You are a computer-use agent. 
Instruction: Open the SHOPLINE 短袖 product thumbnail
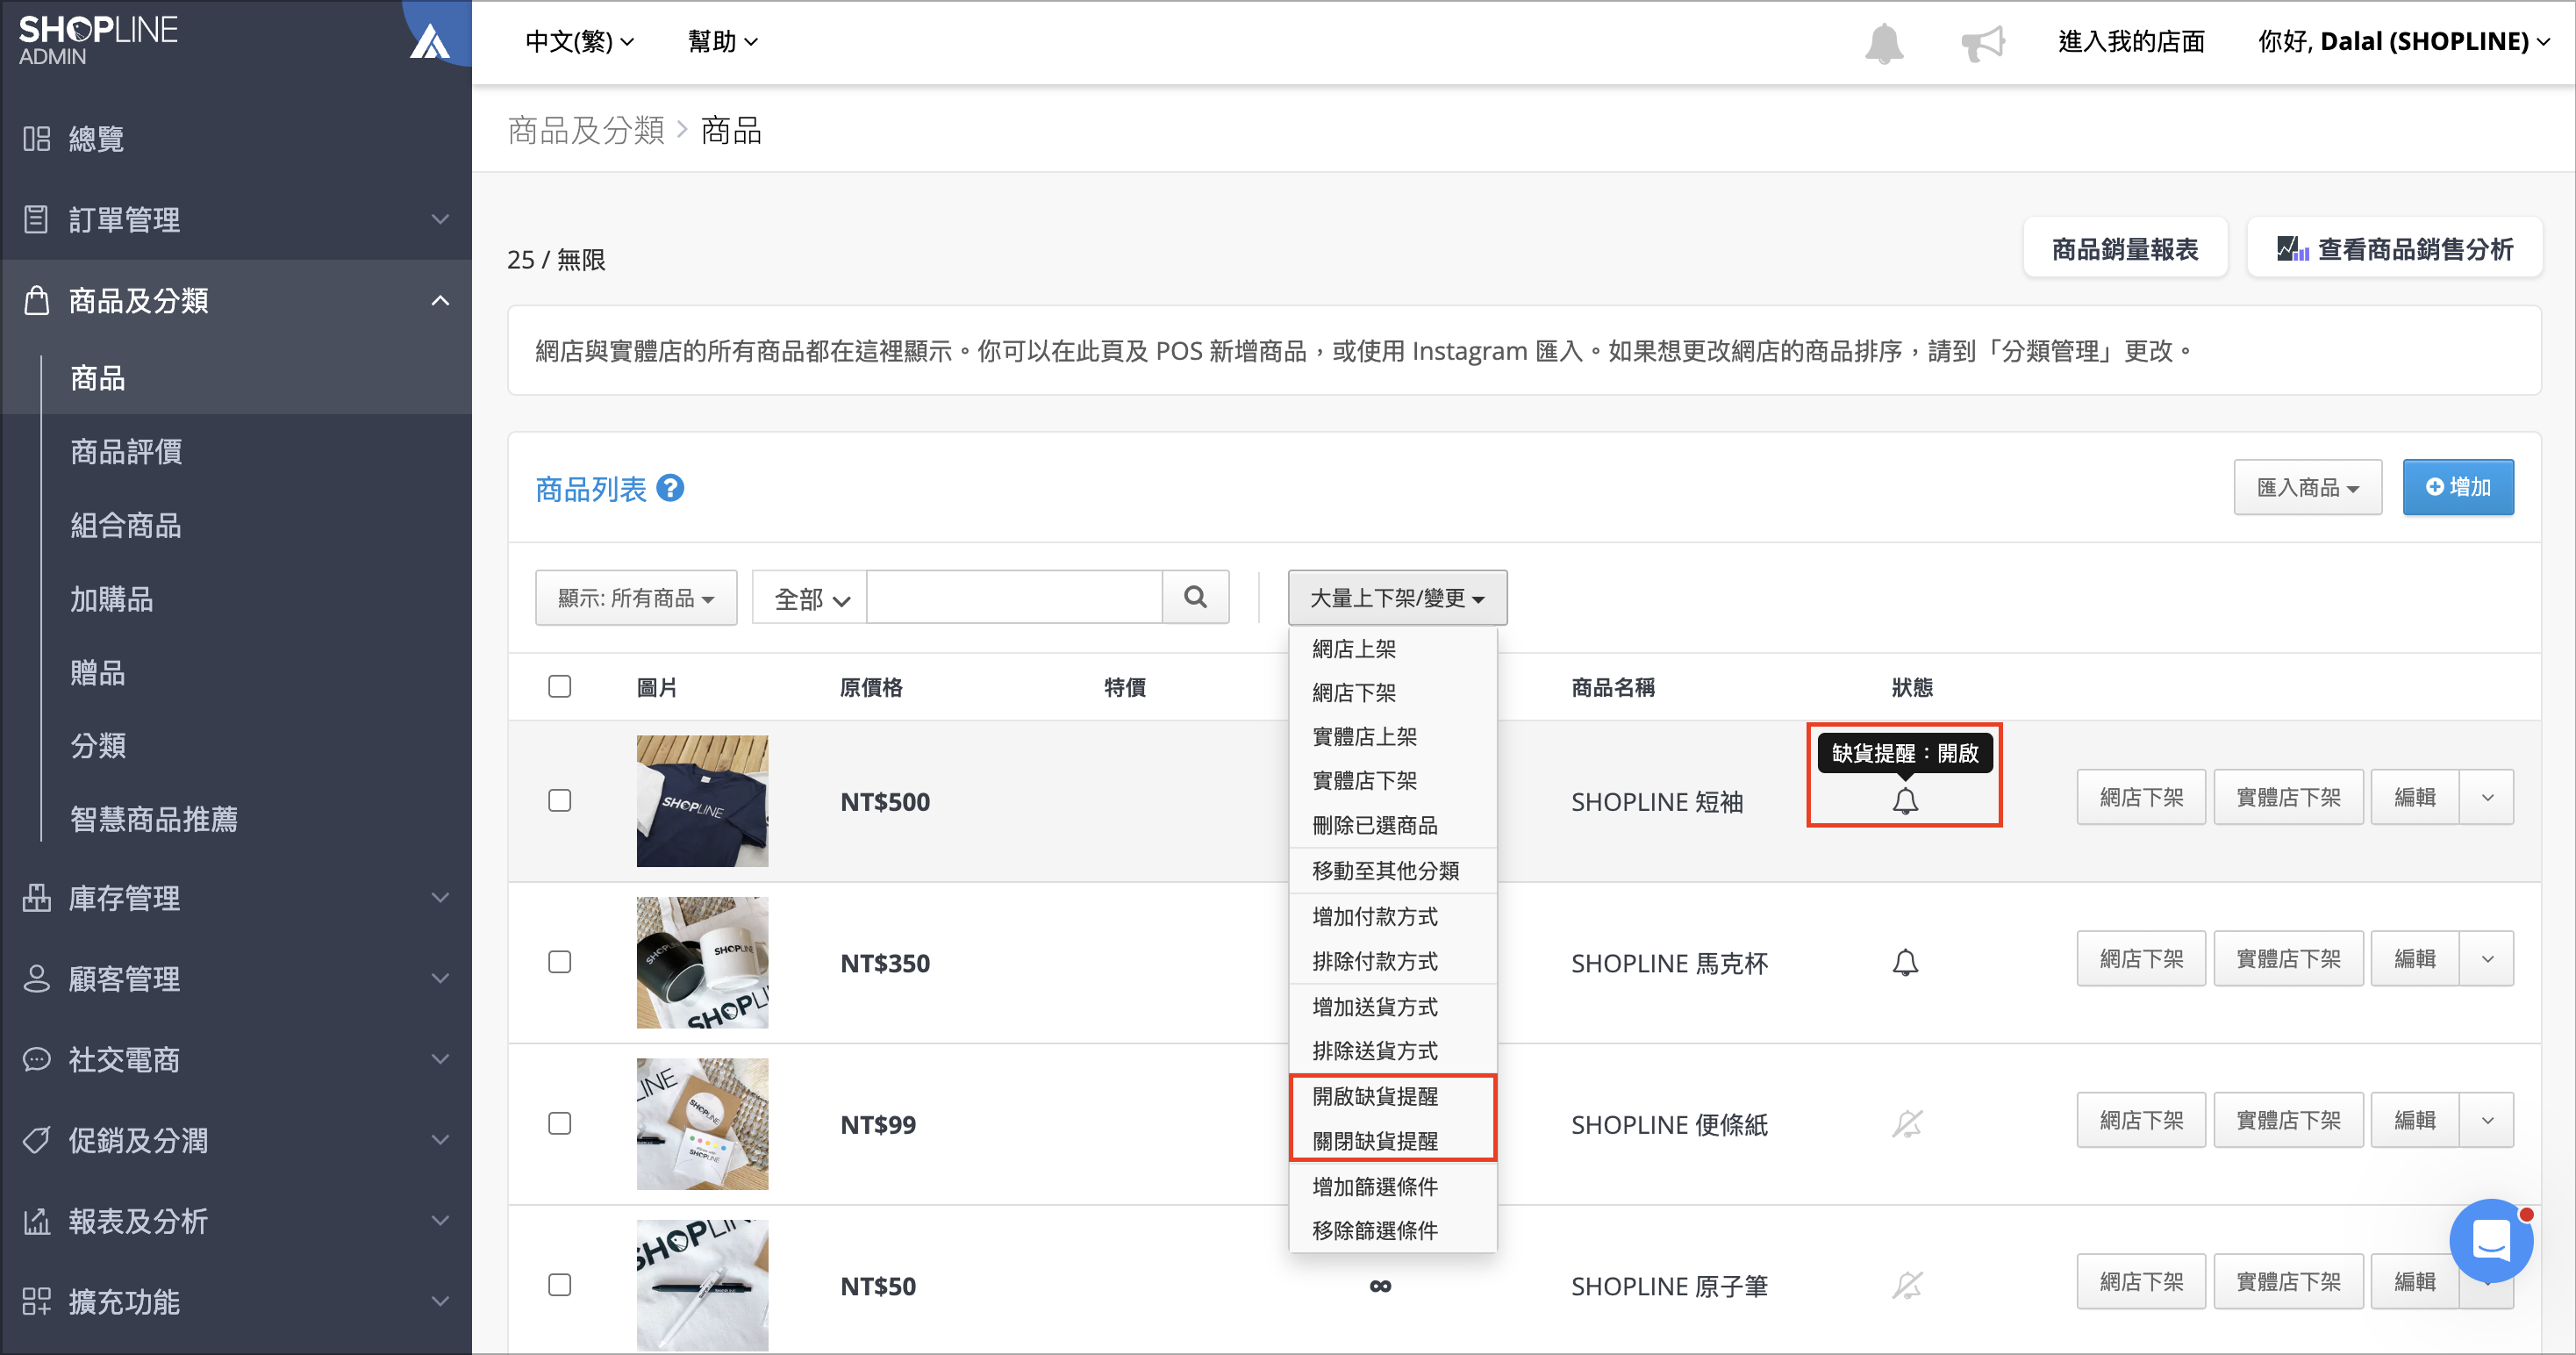702,801
